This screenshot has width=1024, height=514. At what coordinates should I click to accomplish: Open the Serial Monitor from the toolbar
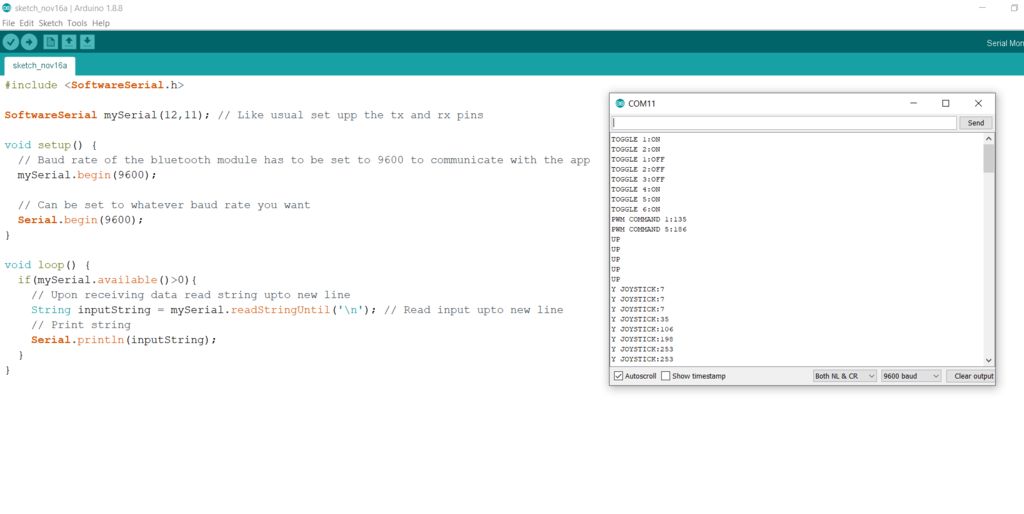point(1005,43)
